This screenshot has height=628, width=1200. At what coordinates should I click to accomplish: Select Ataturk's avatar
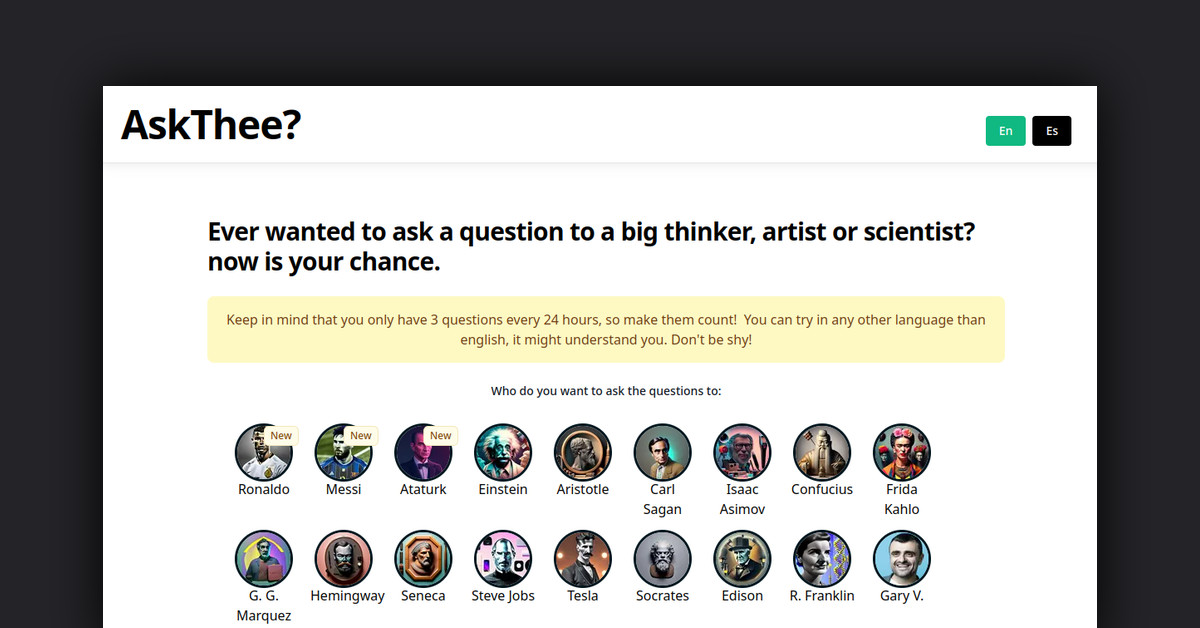click(x=424, y=452)
